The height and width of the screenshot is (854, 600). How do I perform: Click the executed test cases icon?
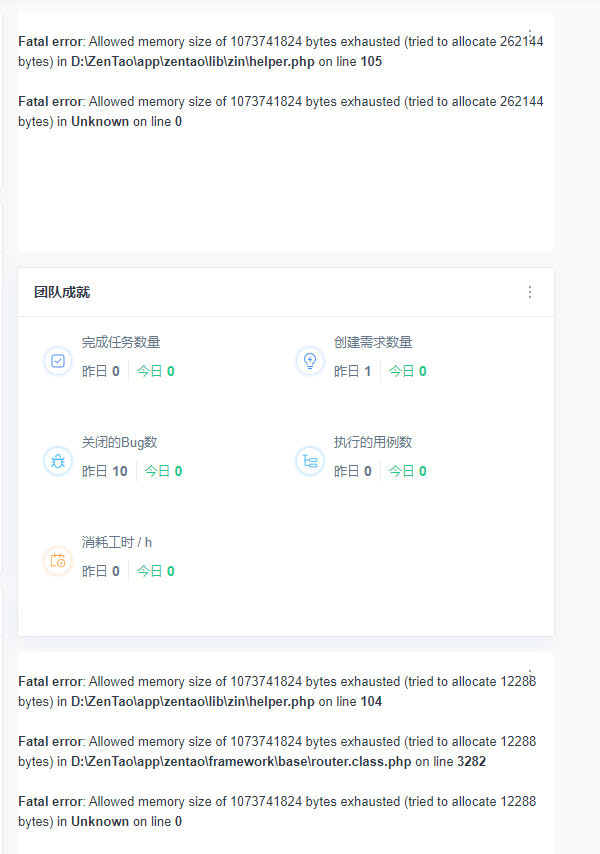pyautogui.click(x=310, y=461)
